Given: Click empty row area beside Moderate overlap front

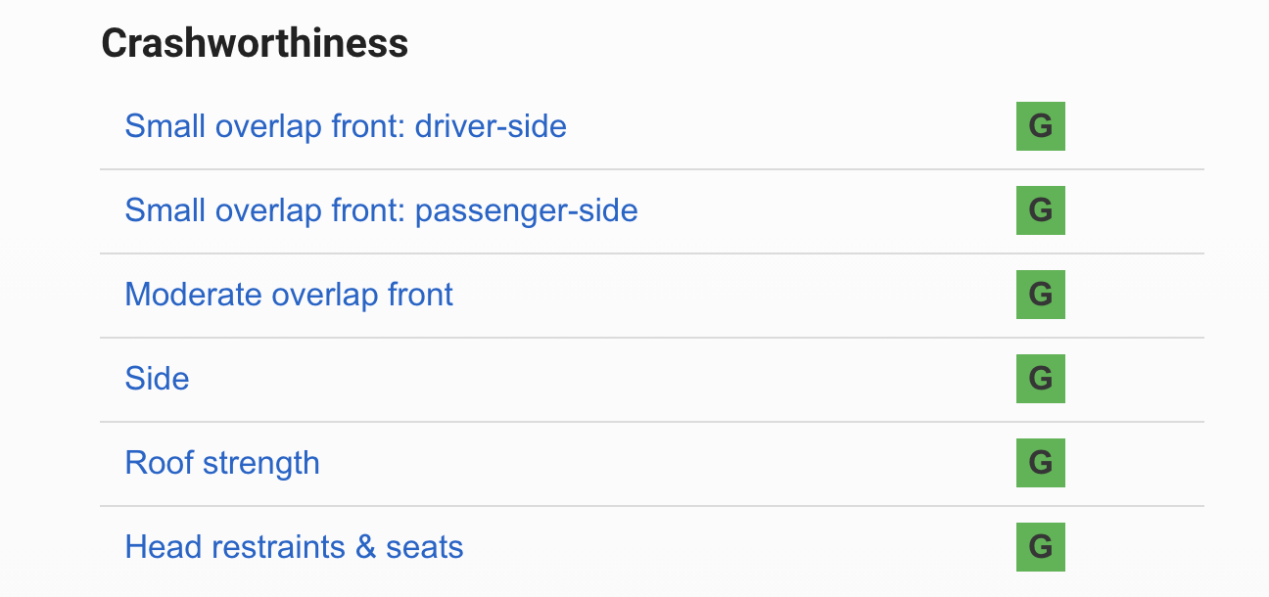Looking at the screenshot, I should coord(730,295).
